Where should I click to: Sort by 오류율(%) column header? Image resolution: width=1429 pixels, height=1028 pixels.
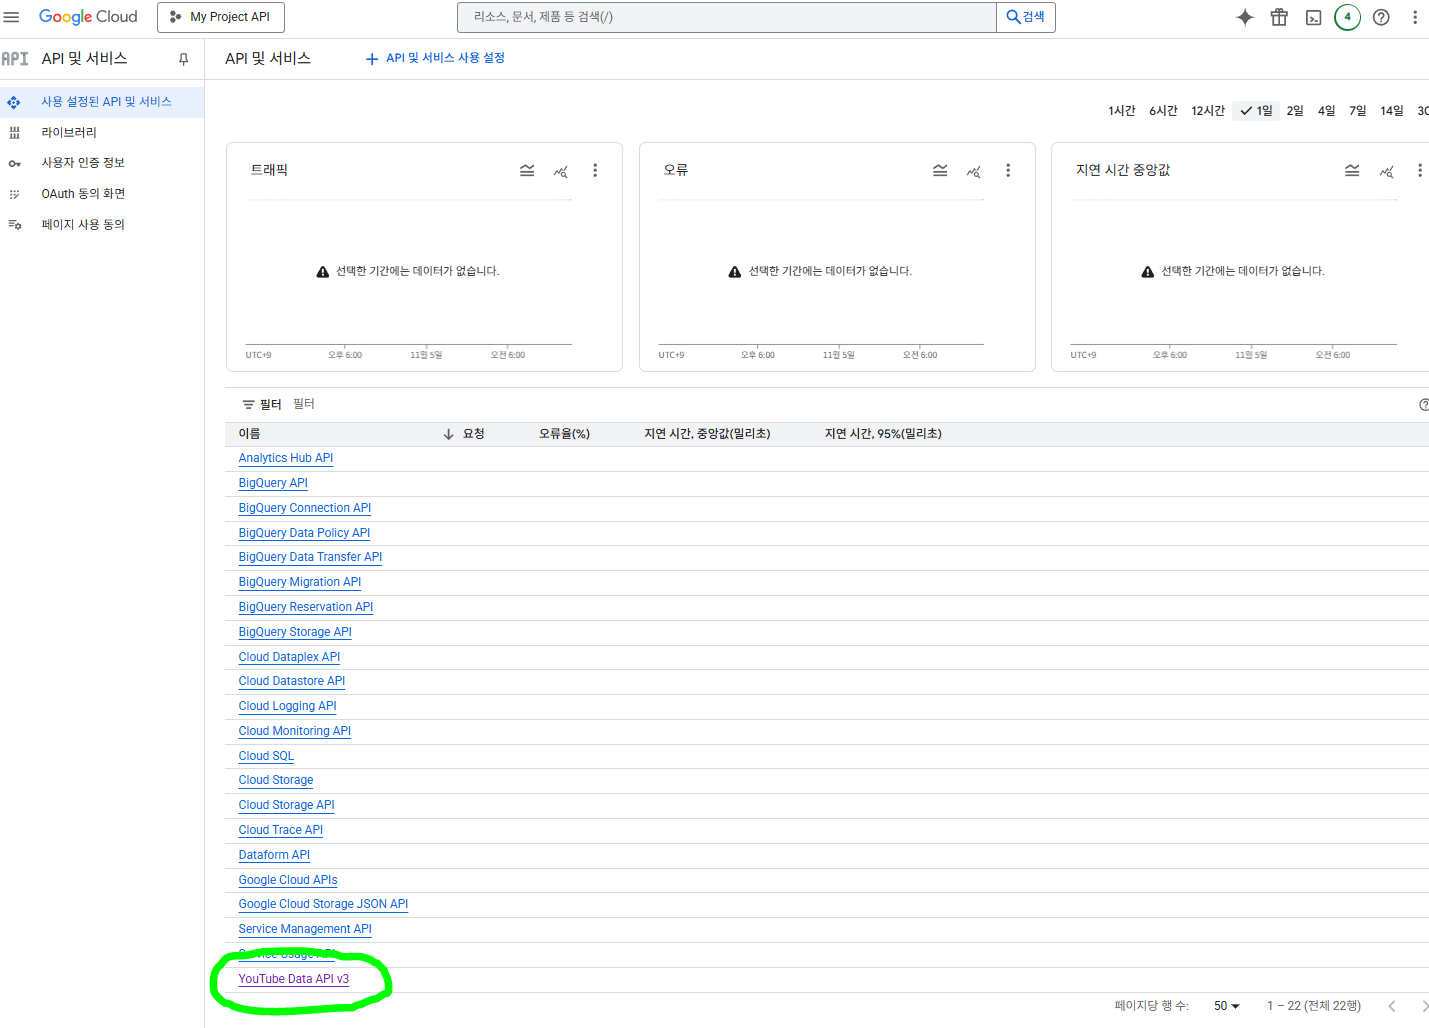[x=564, y=434]
